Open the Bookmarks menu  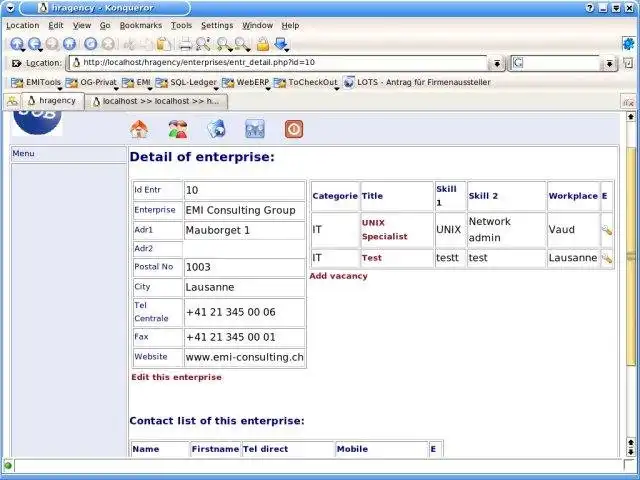coord(141,25)
